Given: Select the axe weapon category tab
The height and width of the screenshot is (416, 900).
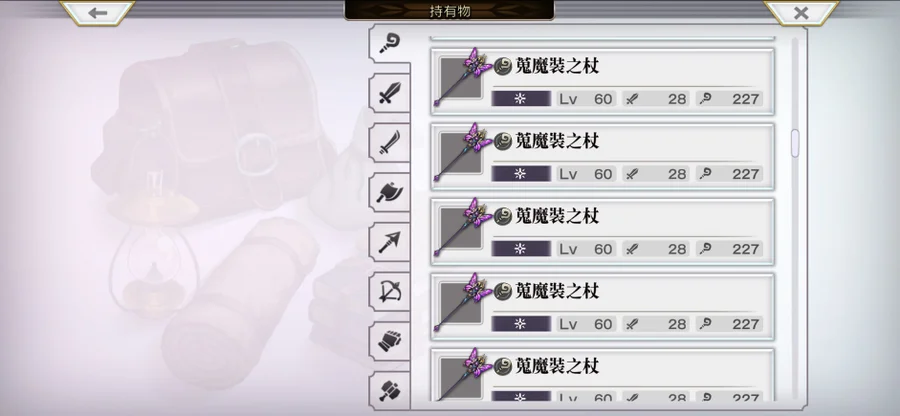Looking at the screenshot, I should [390, 192].
